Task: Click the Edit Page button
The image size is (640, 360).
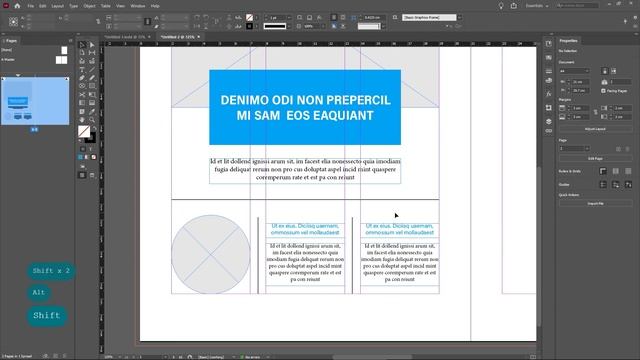Action: tap(595, 158)
